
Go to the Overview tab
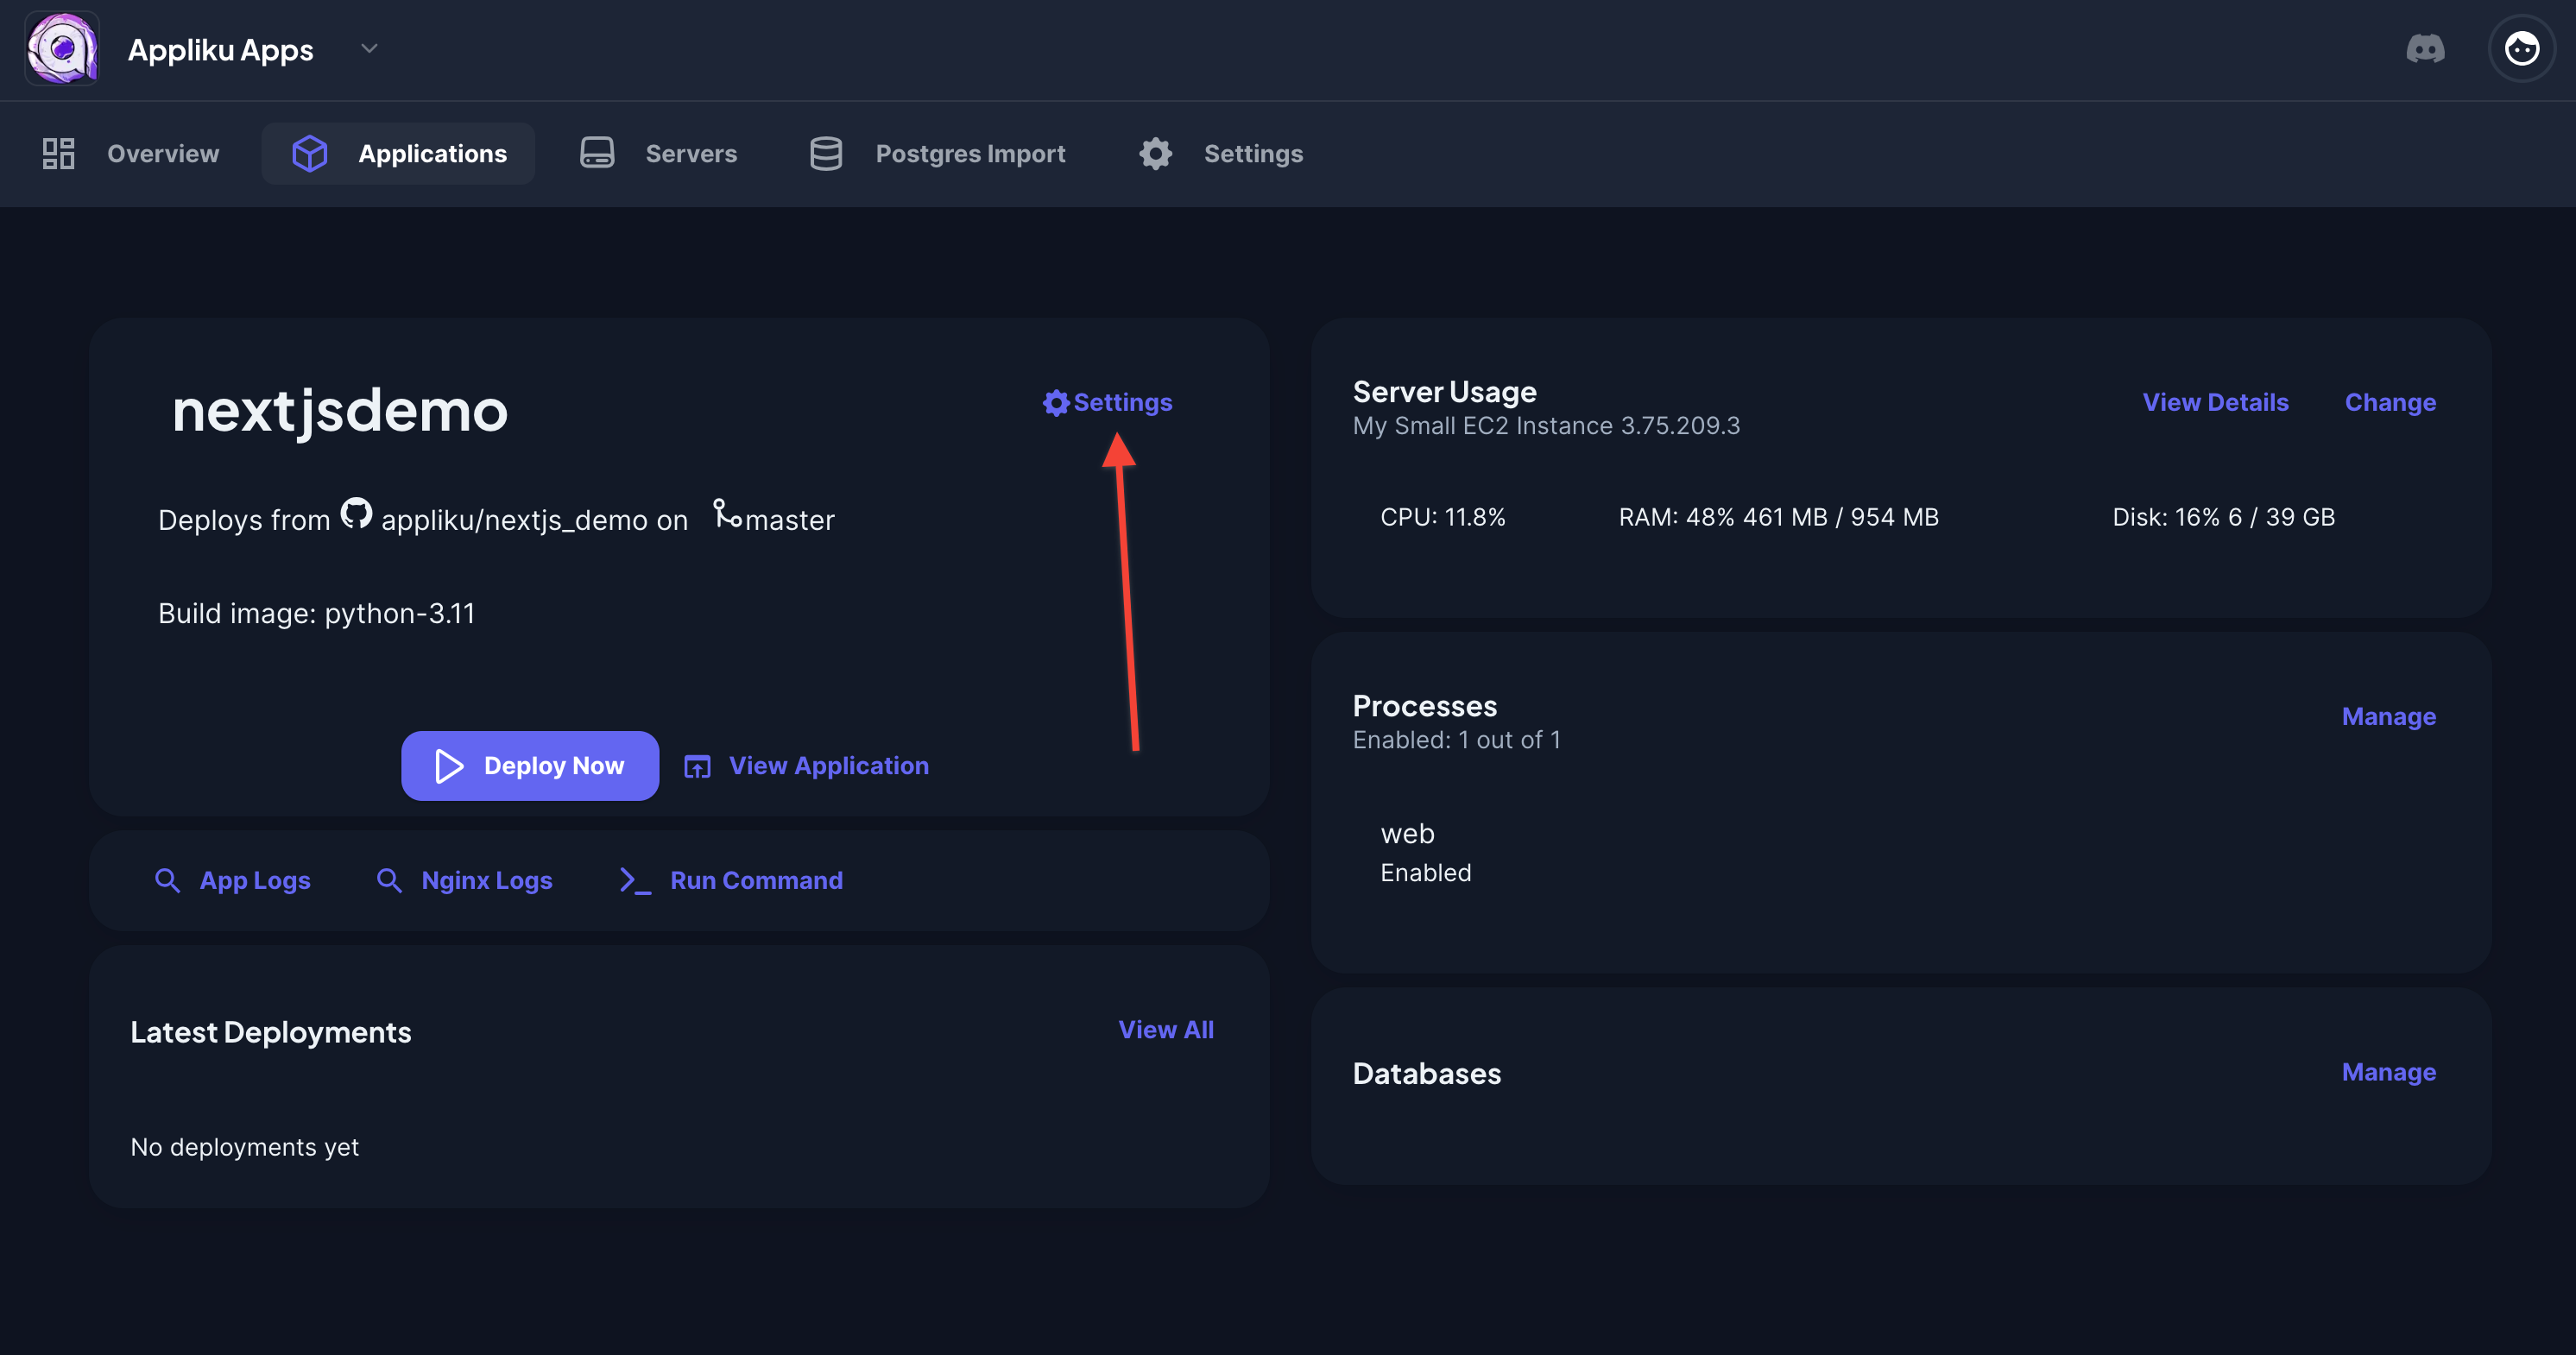[x=130, y=153]
